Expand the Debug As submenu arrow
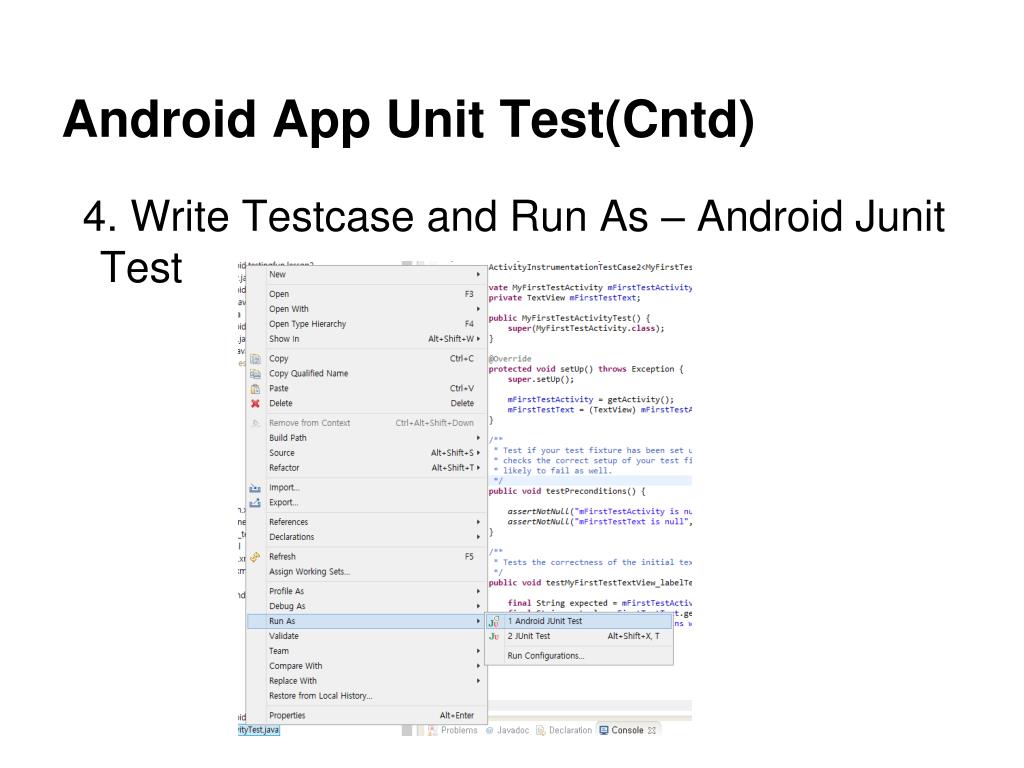Screen dimensions: 1024x768 (478, 607)
